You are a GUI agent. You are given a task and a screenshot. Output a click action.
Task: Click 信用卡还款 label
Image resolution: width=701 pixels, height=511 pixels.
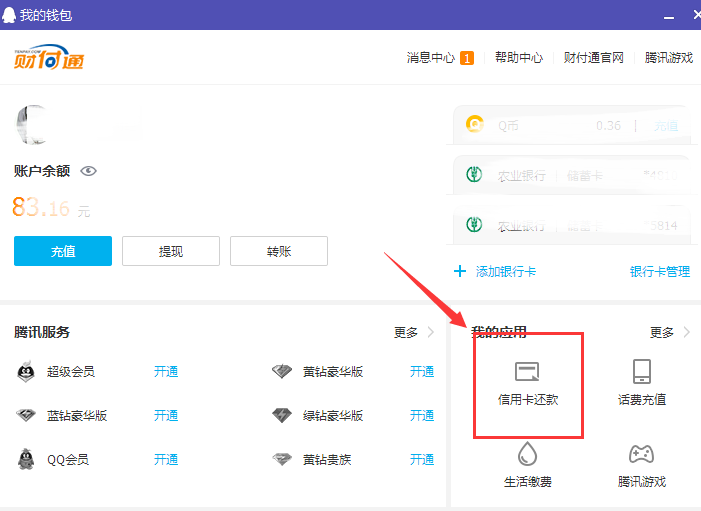[528, 399]
